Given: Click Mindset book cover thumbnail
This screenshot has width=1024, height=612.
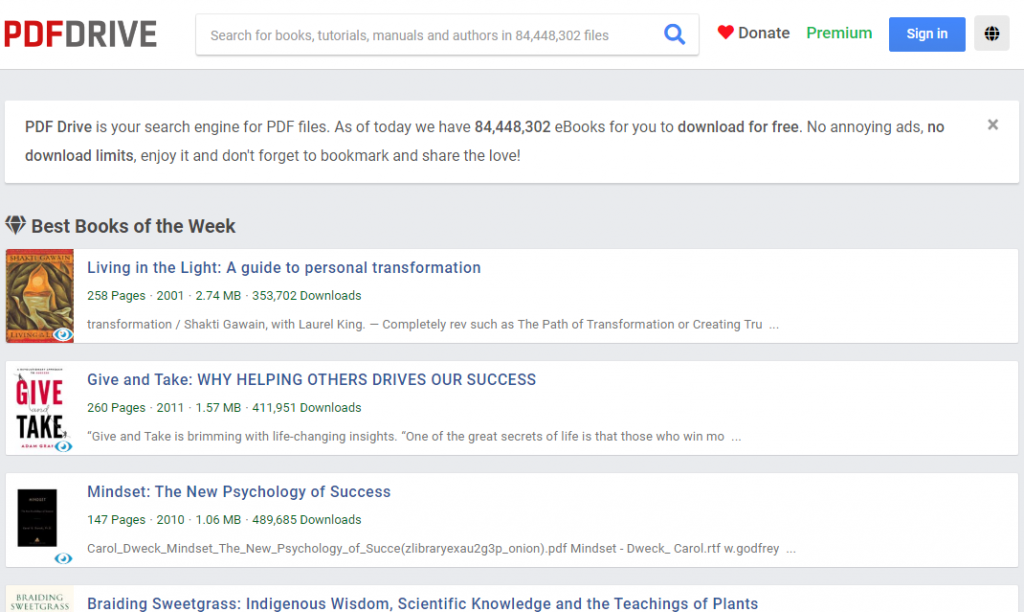Looking at the screenshot, I should [x=37, y=518].
